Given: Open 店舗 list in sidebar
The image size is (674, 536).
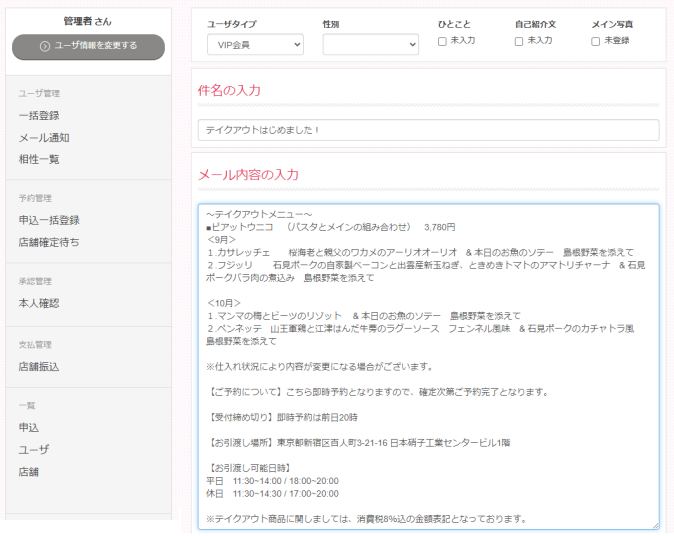Looking at the screenshot, I should coord(29,471).
